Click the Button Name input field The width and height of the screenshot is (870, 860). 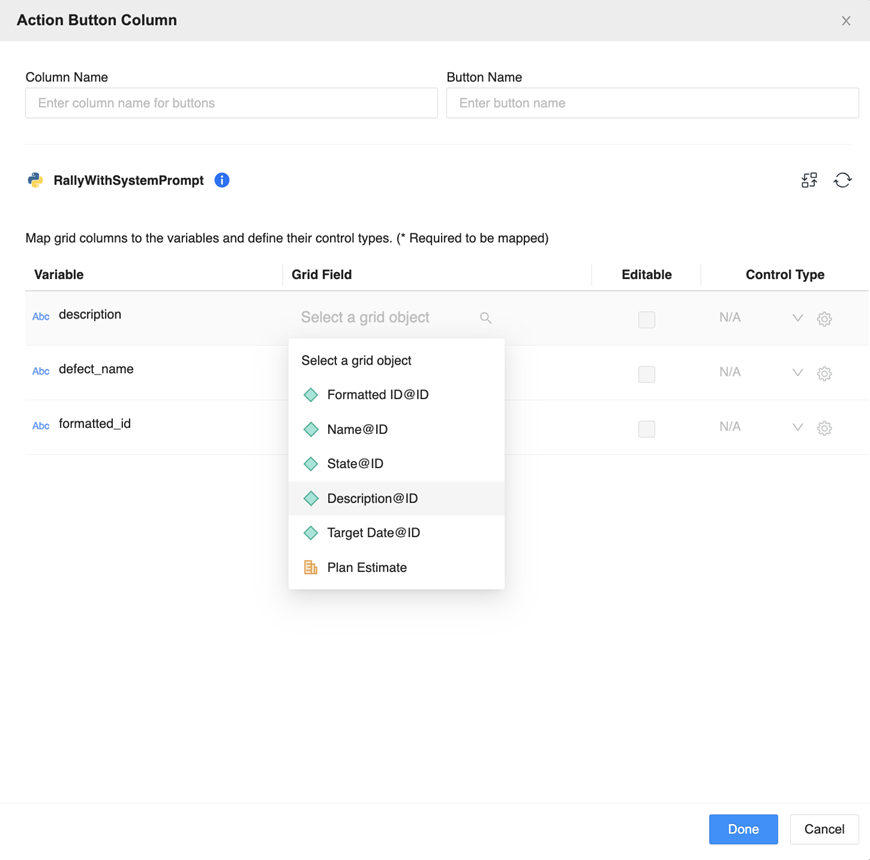coord(652,103)
